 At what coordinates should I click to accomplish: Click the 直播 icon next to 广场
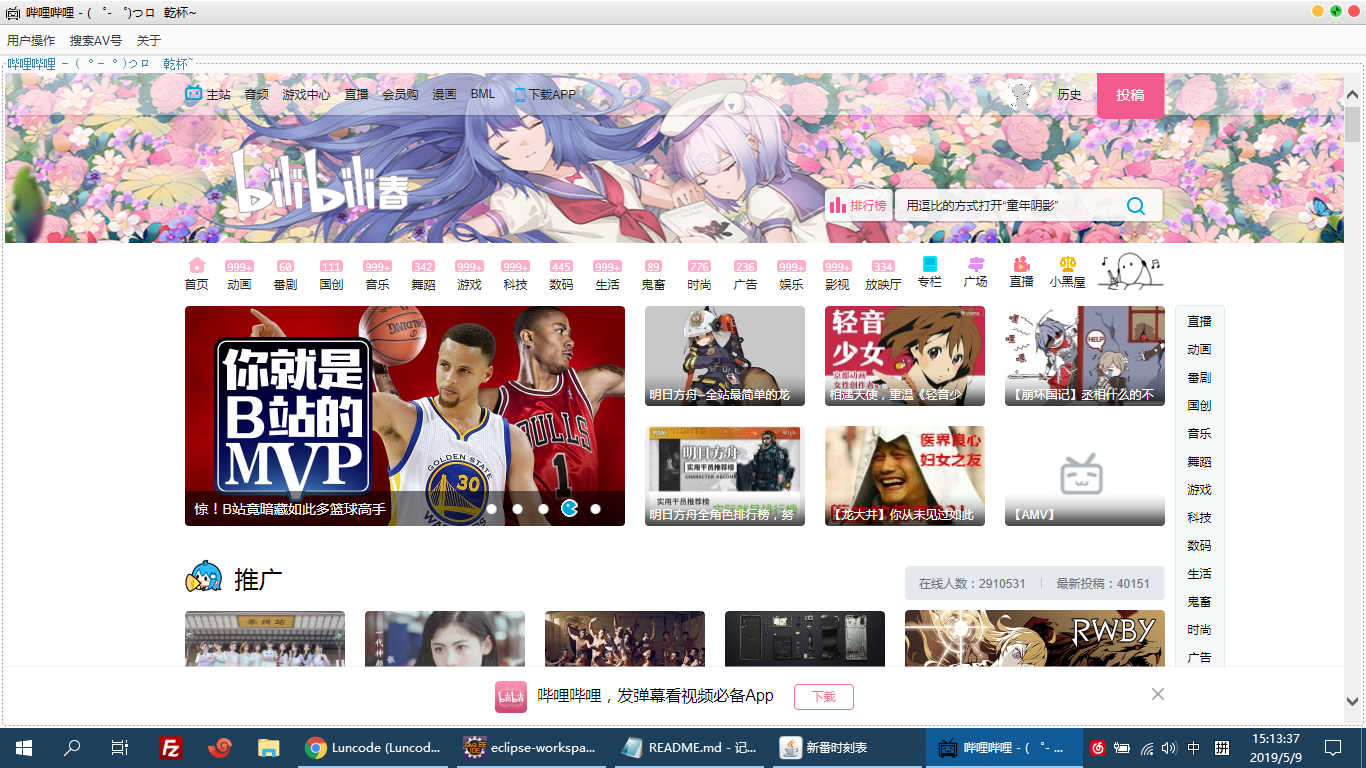tap(1021, 264)
